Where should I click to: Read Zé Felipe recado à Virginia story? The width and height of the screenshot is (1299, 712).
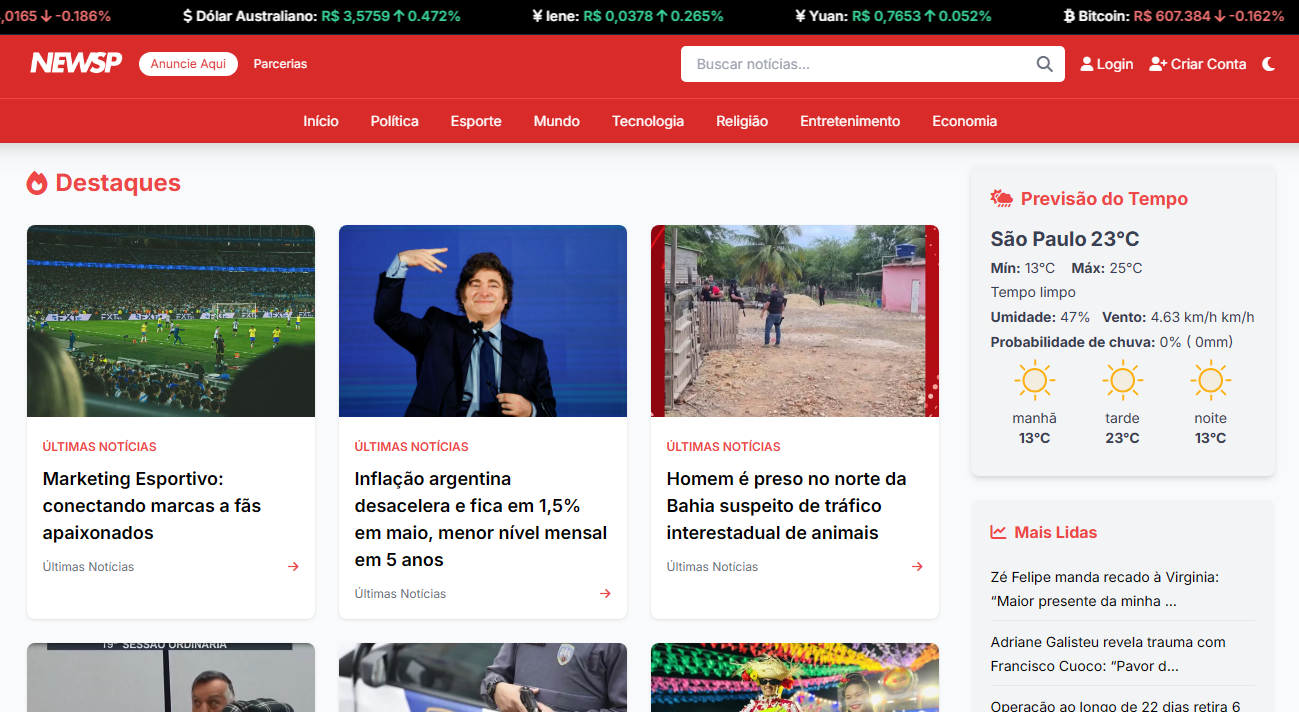(1104, 589)
